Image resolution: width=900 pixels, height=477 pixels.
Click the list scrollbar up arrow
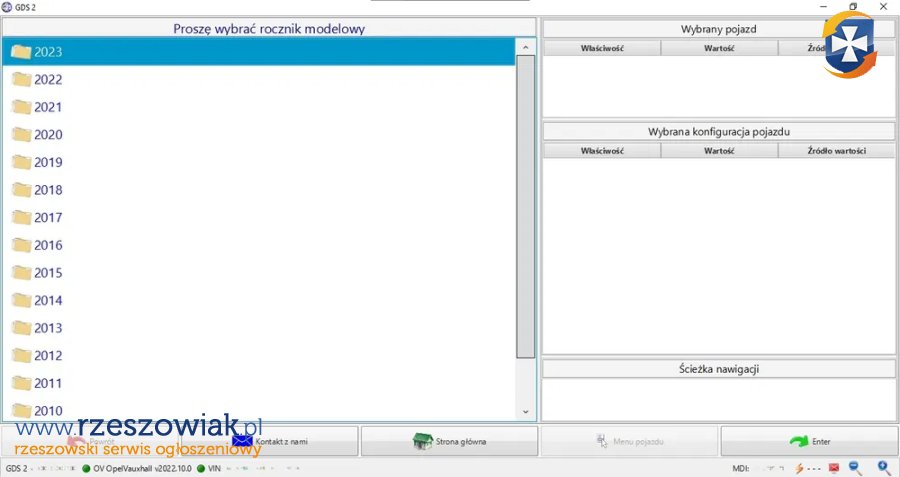(525, 47)
